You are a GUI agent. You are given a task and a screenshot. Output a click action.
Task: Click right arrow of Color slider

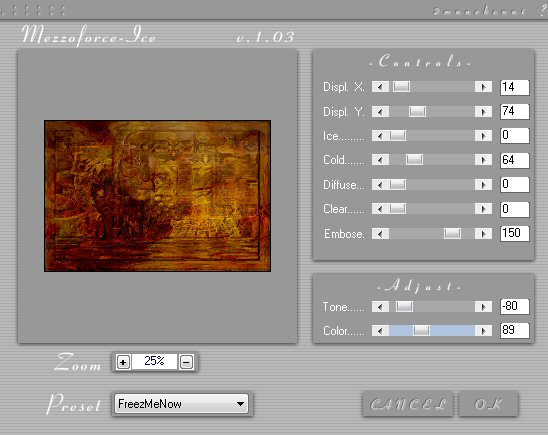coord(483,331)
